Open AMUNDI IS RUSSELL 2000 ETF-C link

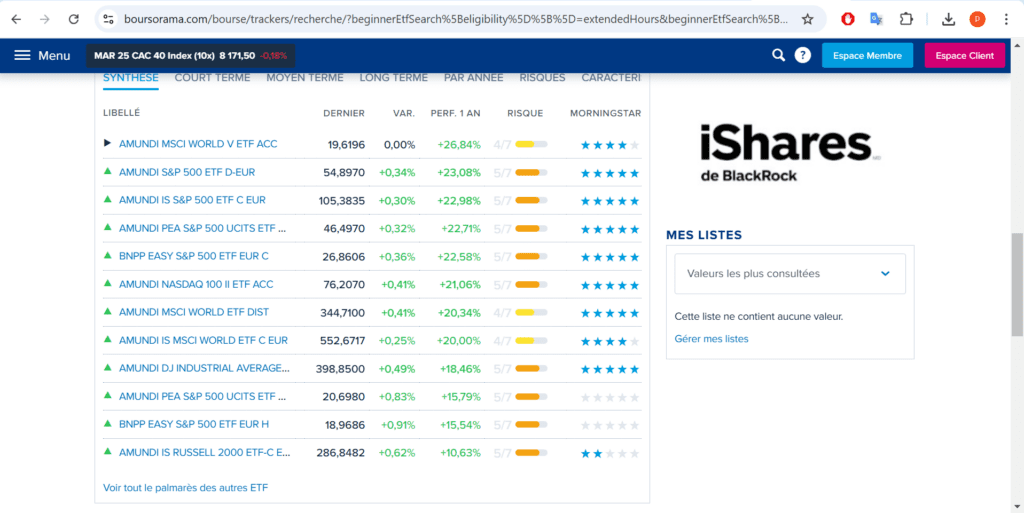pos(204,452)
